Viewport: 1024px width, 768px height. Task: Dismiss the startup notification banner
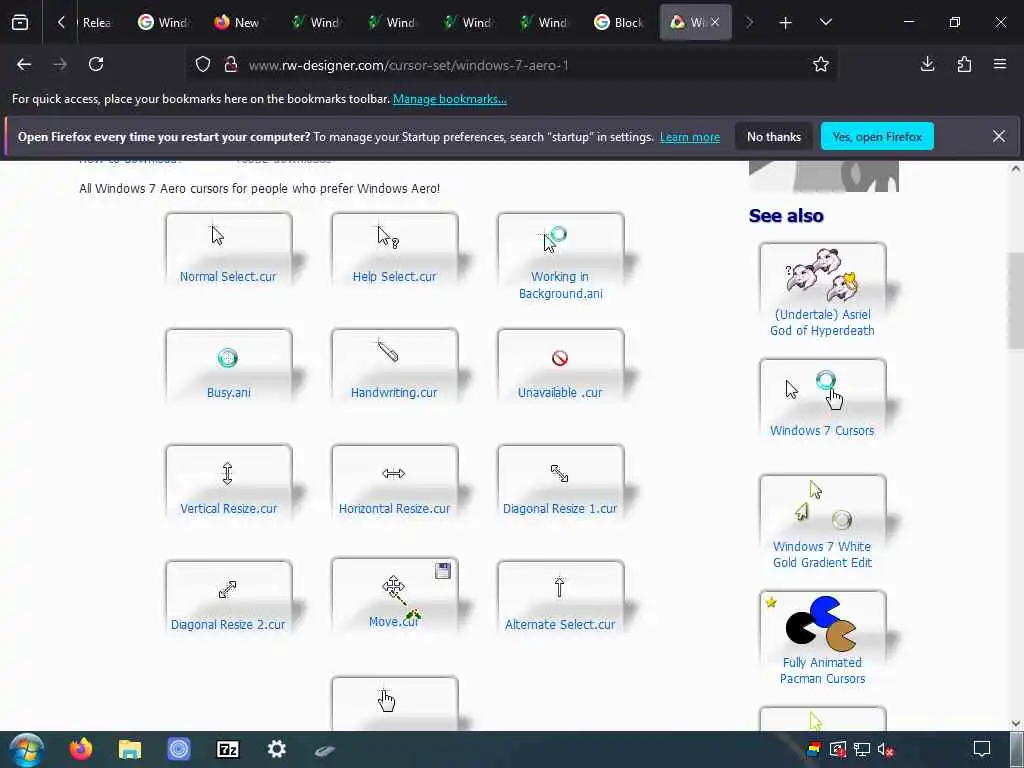click(999, 136)
